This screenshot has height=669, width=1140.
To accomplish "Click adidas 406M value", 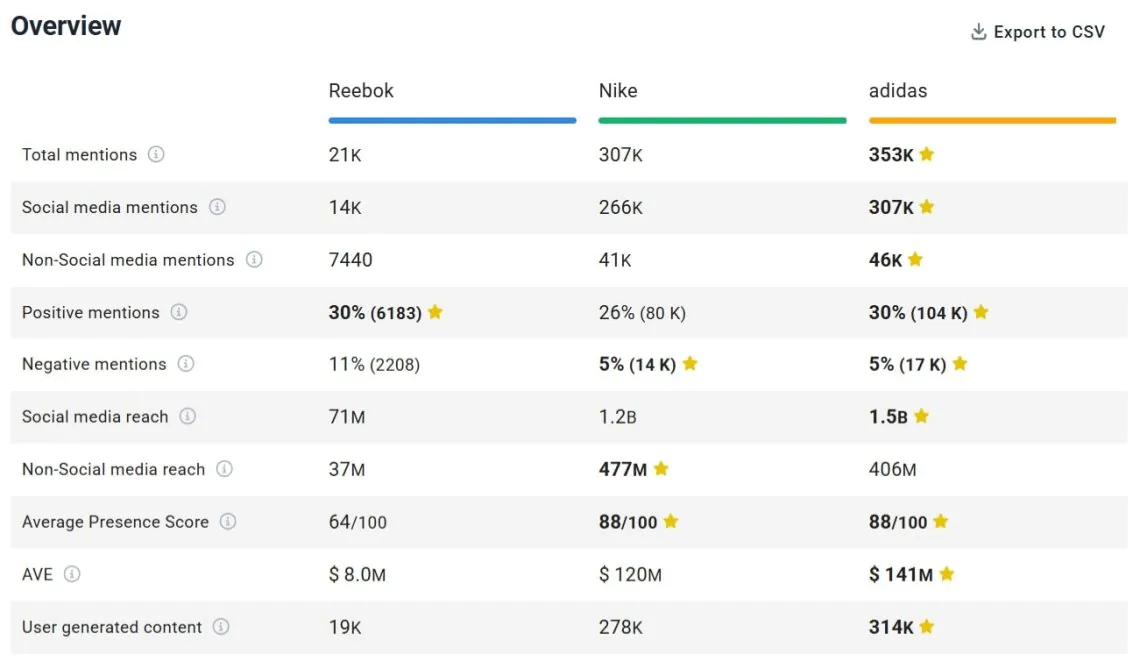I will pos(892,469).
